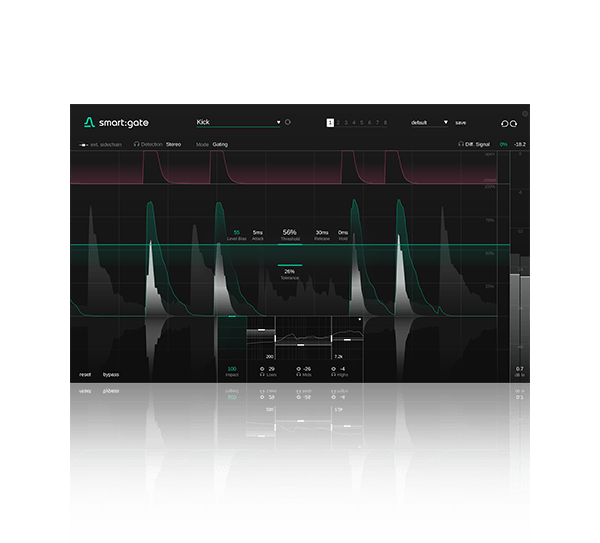Click the Release value 30ms
Image resolution: width=600 pixels, height=543 pixels.
tap(322, 232)
